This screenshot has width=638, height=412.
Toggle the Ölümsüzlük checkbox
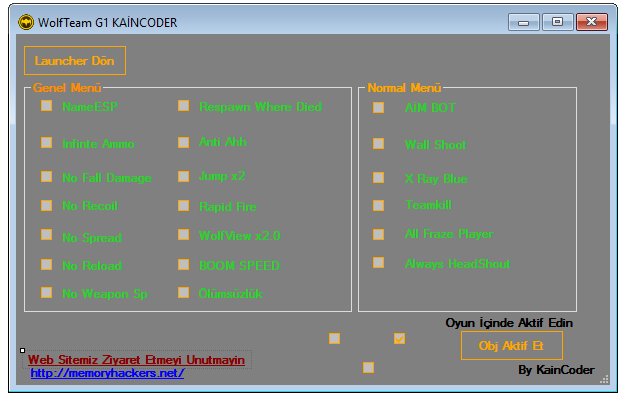[x=184, y=293]
